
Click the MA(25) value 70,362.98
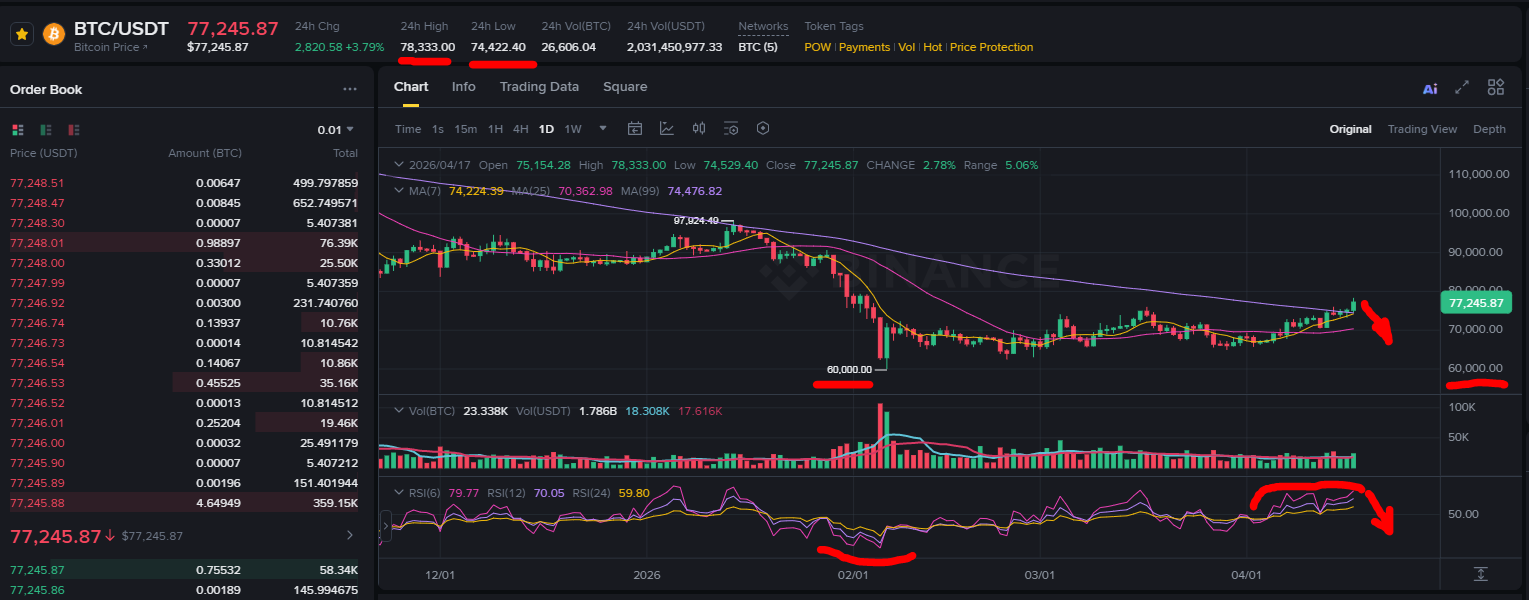(585, 191)
